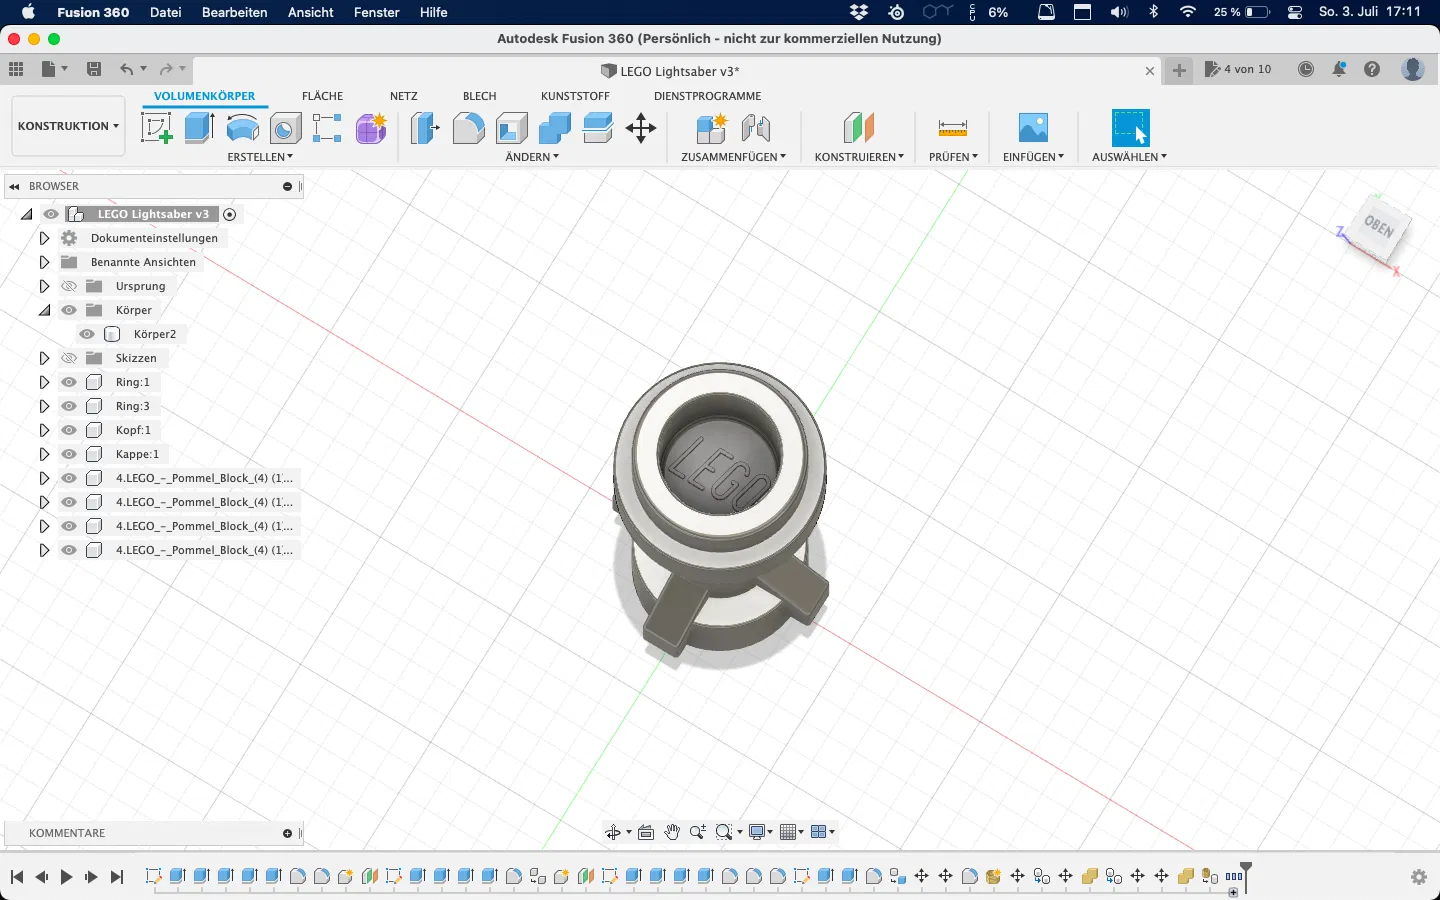This screenshot has width=1440, height=900.
Task: Open the notifications bell
Action: coord(1339,69)
